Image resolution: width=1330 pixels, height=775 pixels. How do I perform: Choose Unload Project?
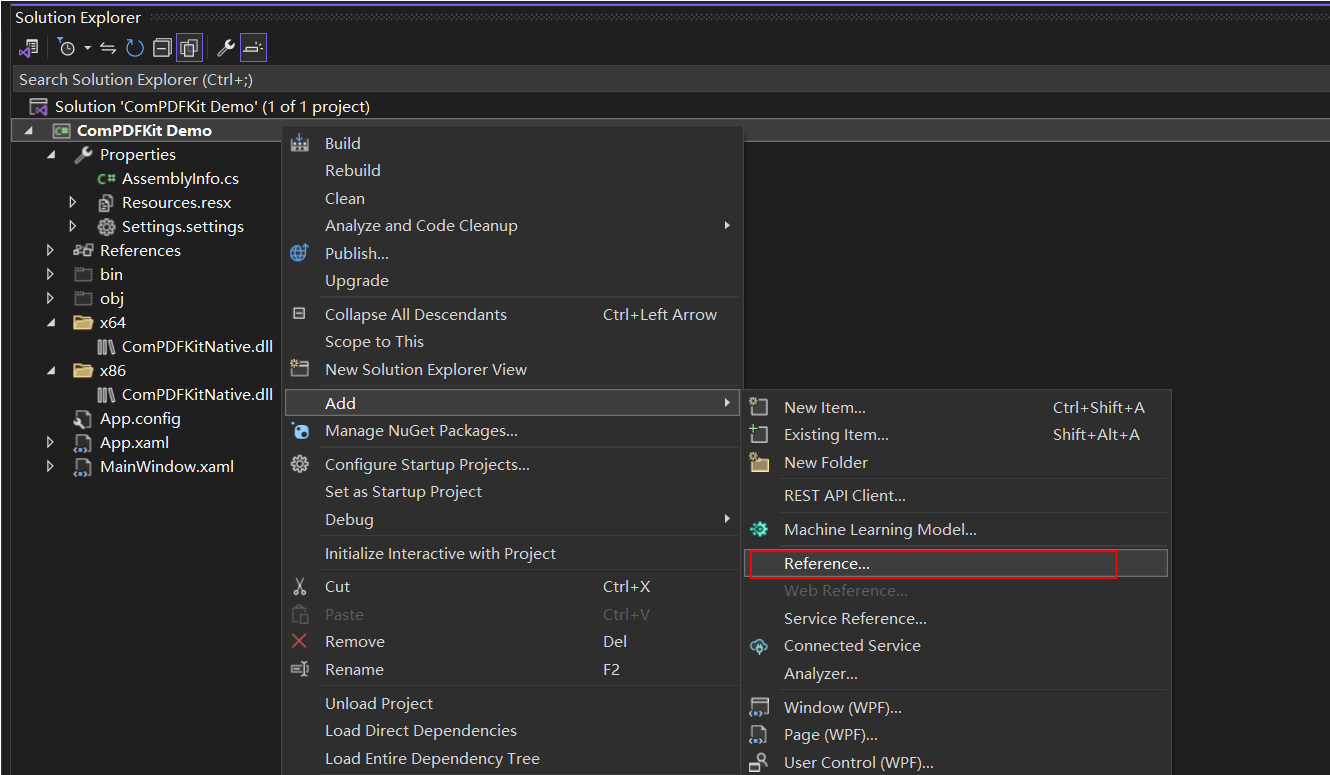tap(379, 703)
